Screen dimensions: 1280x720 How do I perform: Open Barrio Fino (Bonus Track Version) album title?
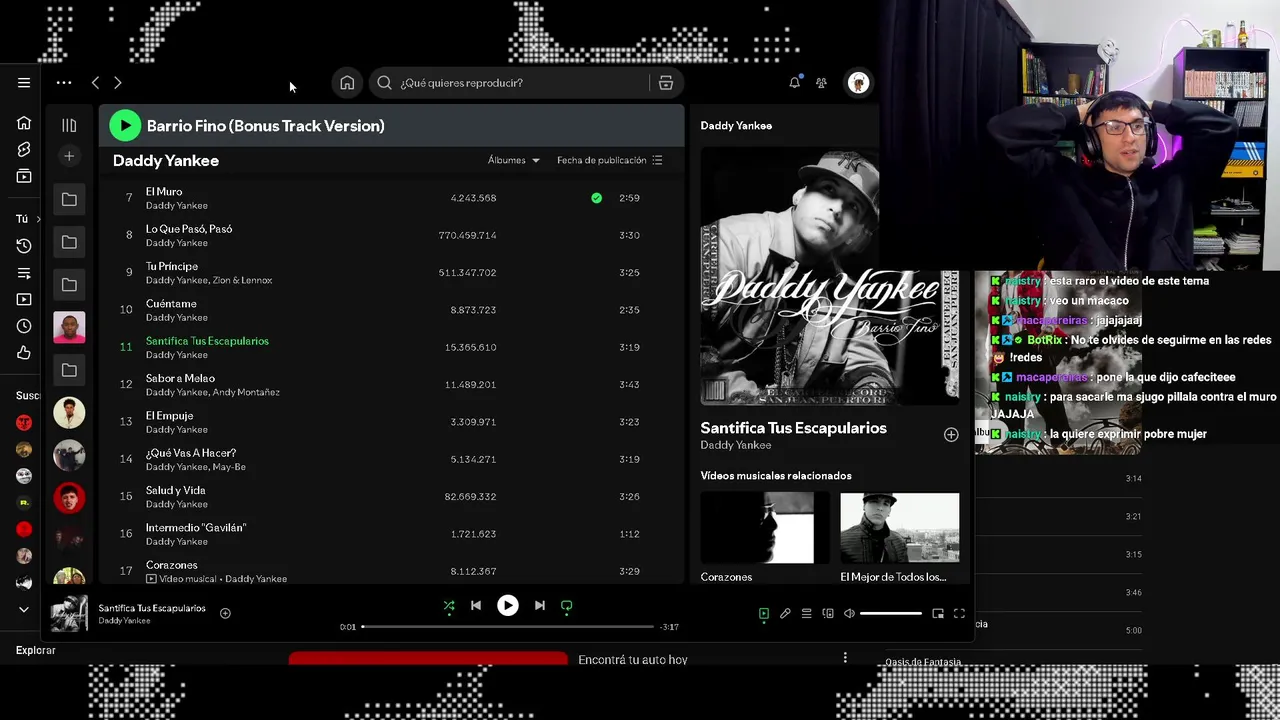click(265, 126)
